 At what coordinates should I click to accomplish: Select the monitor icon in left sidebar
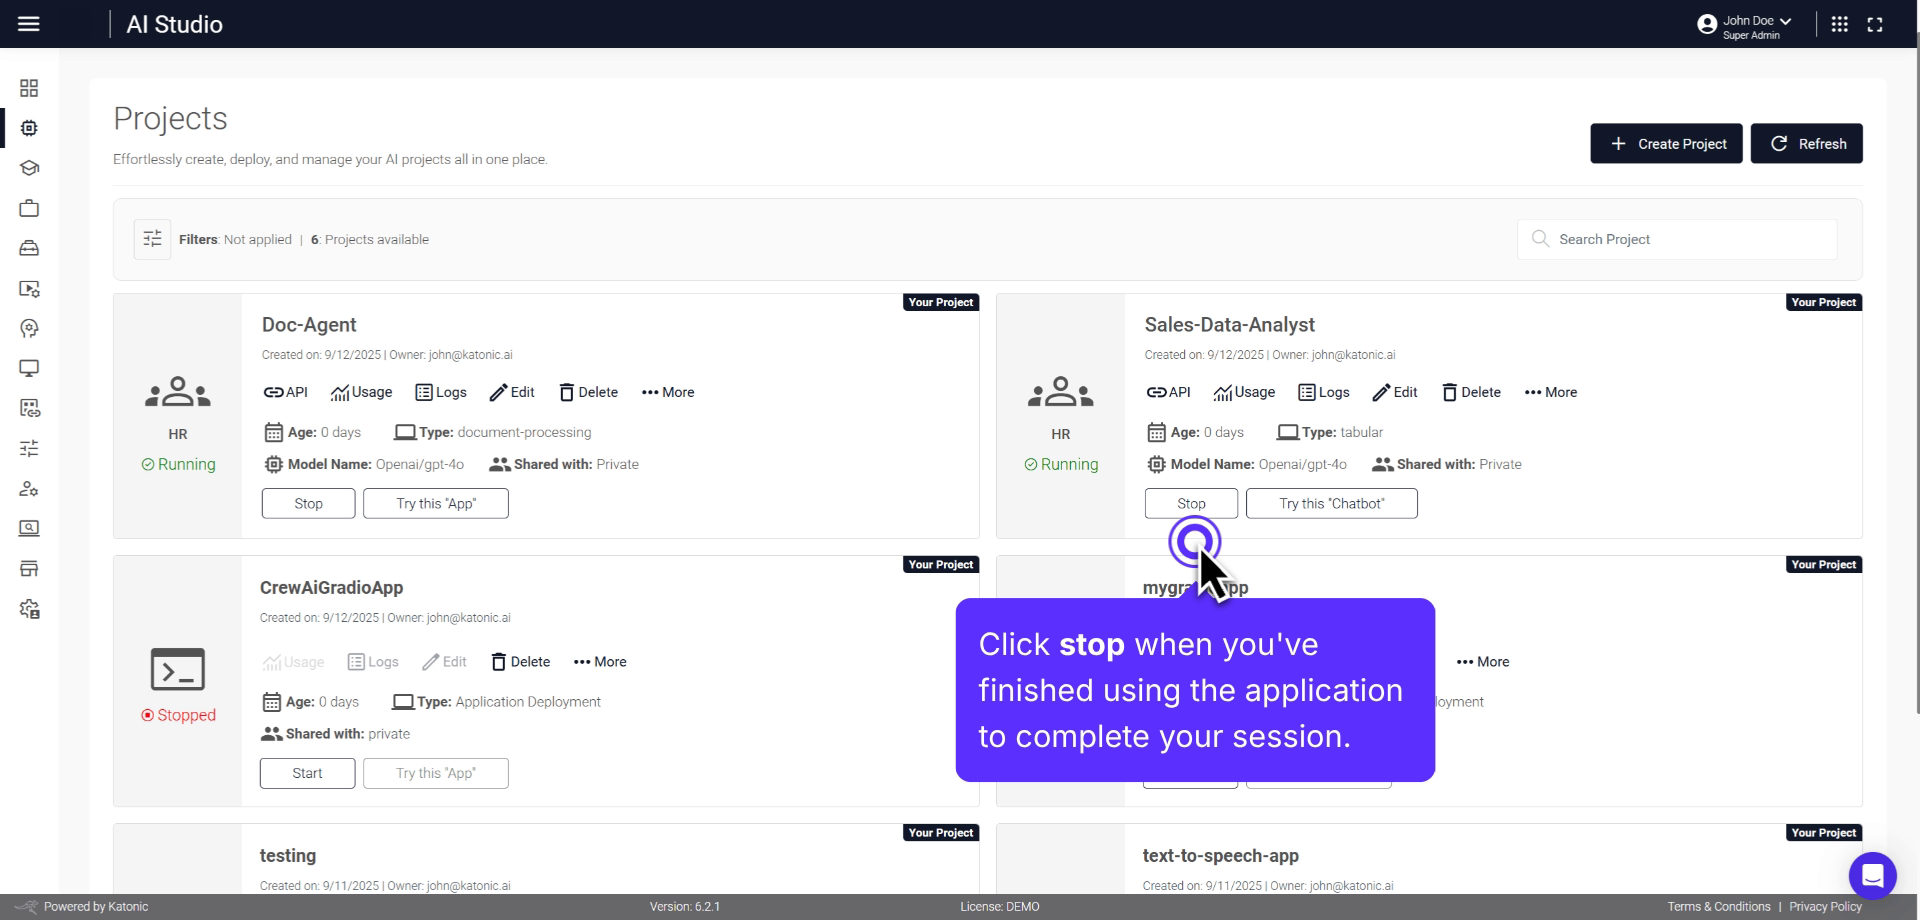point(29,368)
